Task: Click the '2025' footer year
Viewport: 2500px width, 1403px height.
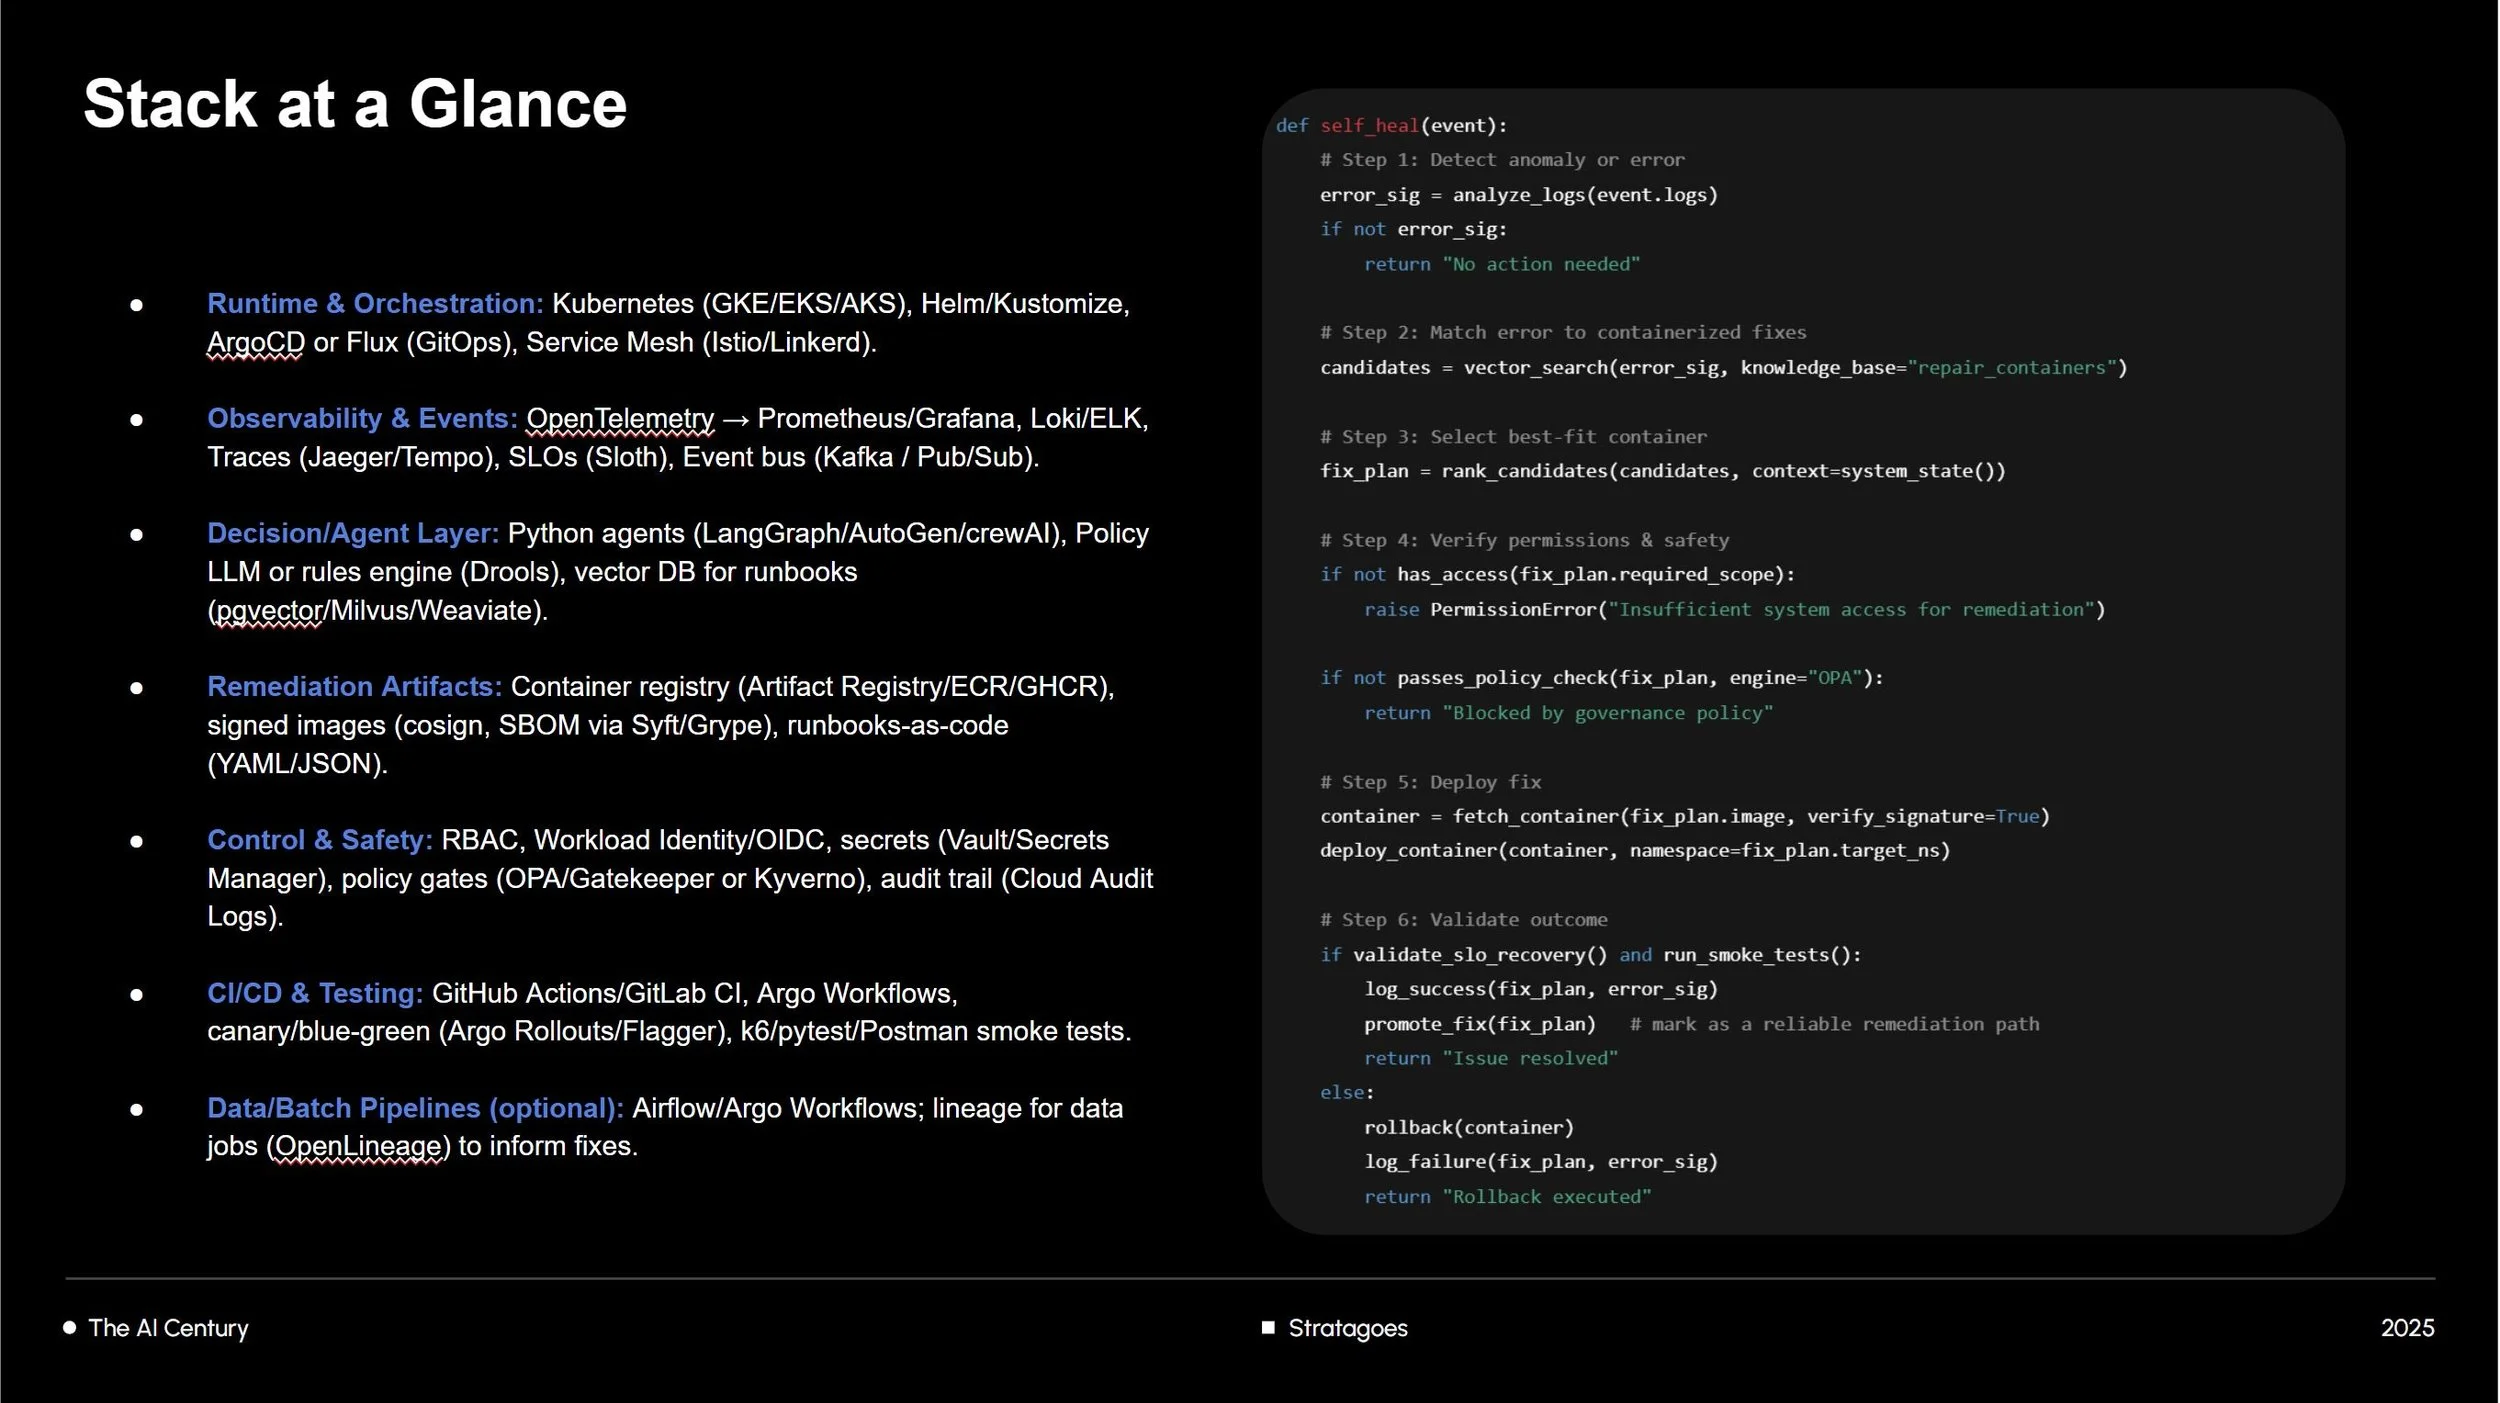Action: pyautogui.click(x=2407, y=1328)
